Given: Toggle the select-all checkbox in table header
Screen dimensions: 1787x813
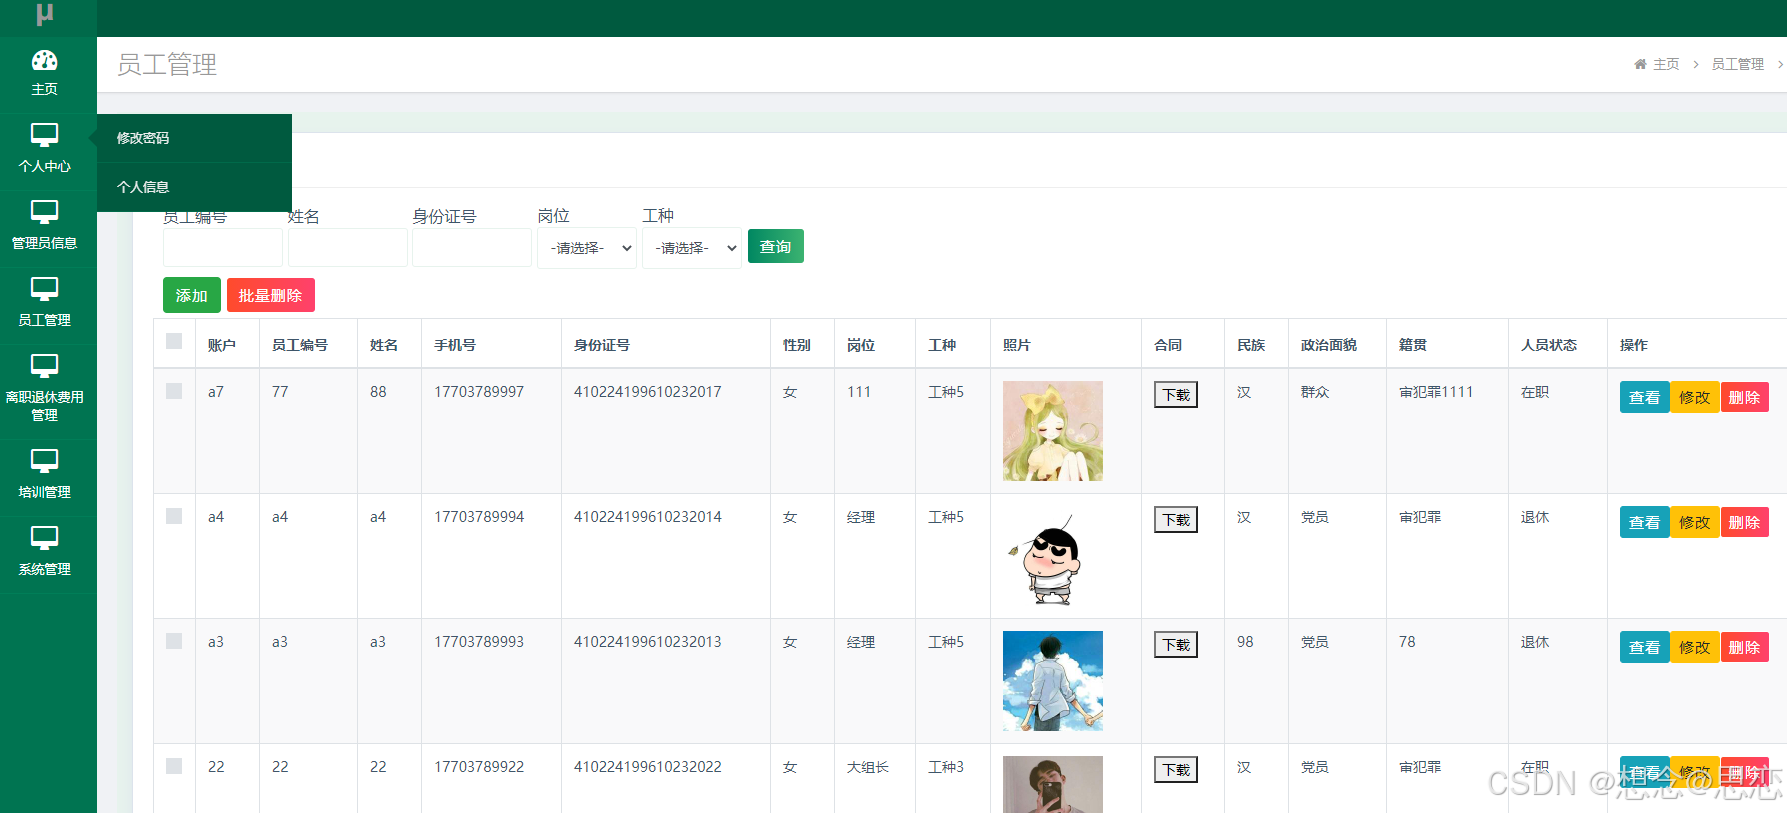Looking at the screenshot, I should pos(174,341).
